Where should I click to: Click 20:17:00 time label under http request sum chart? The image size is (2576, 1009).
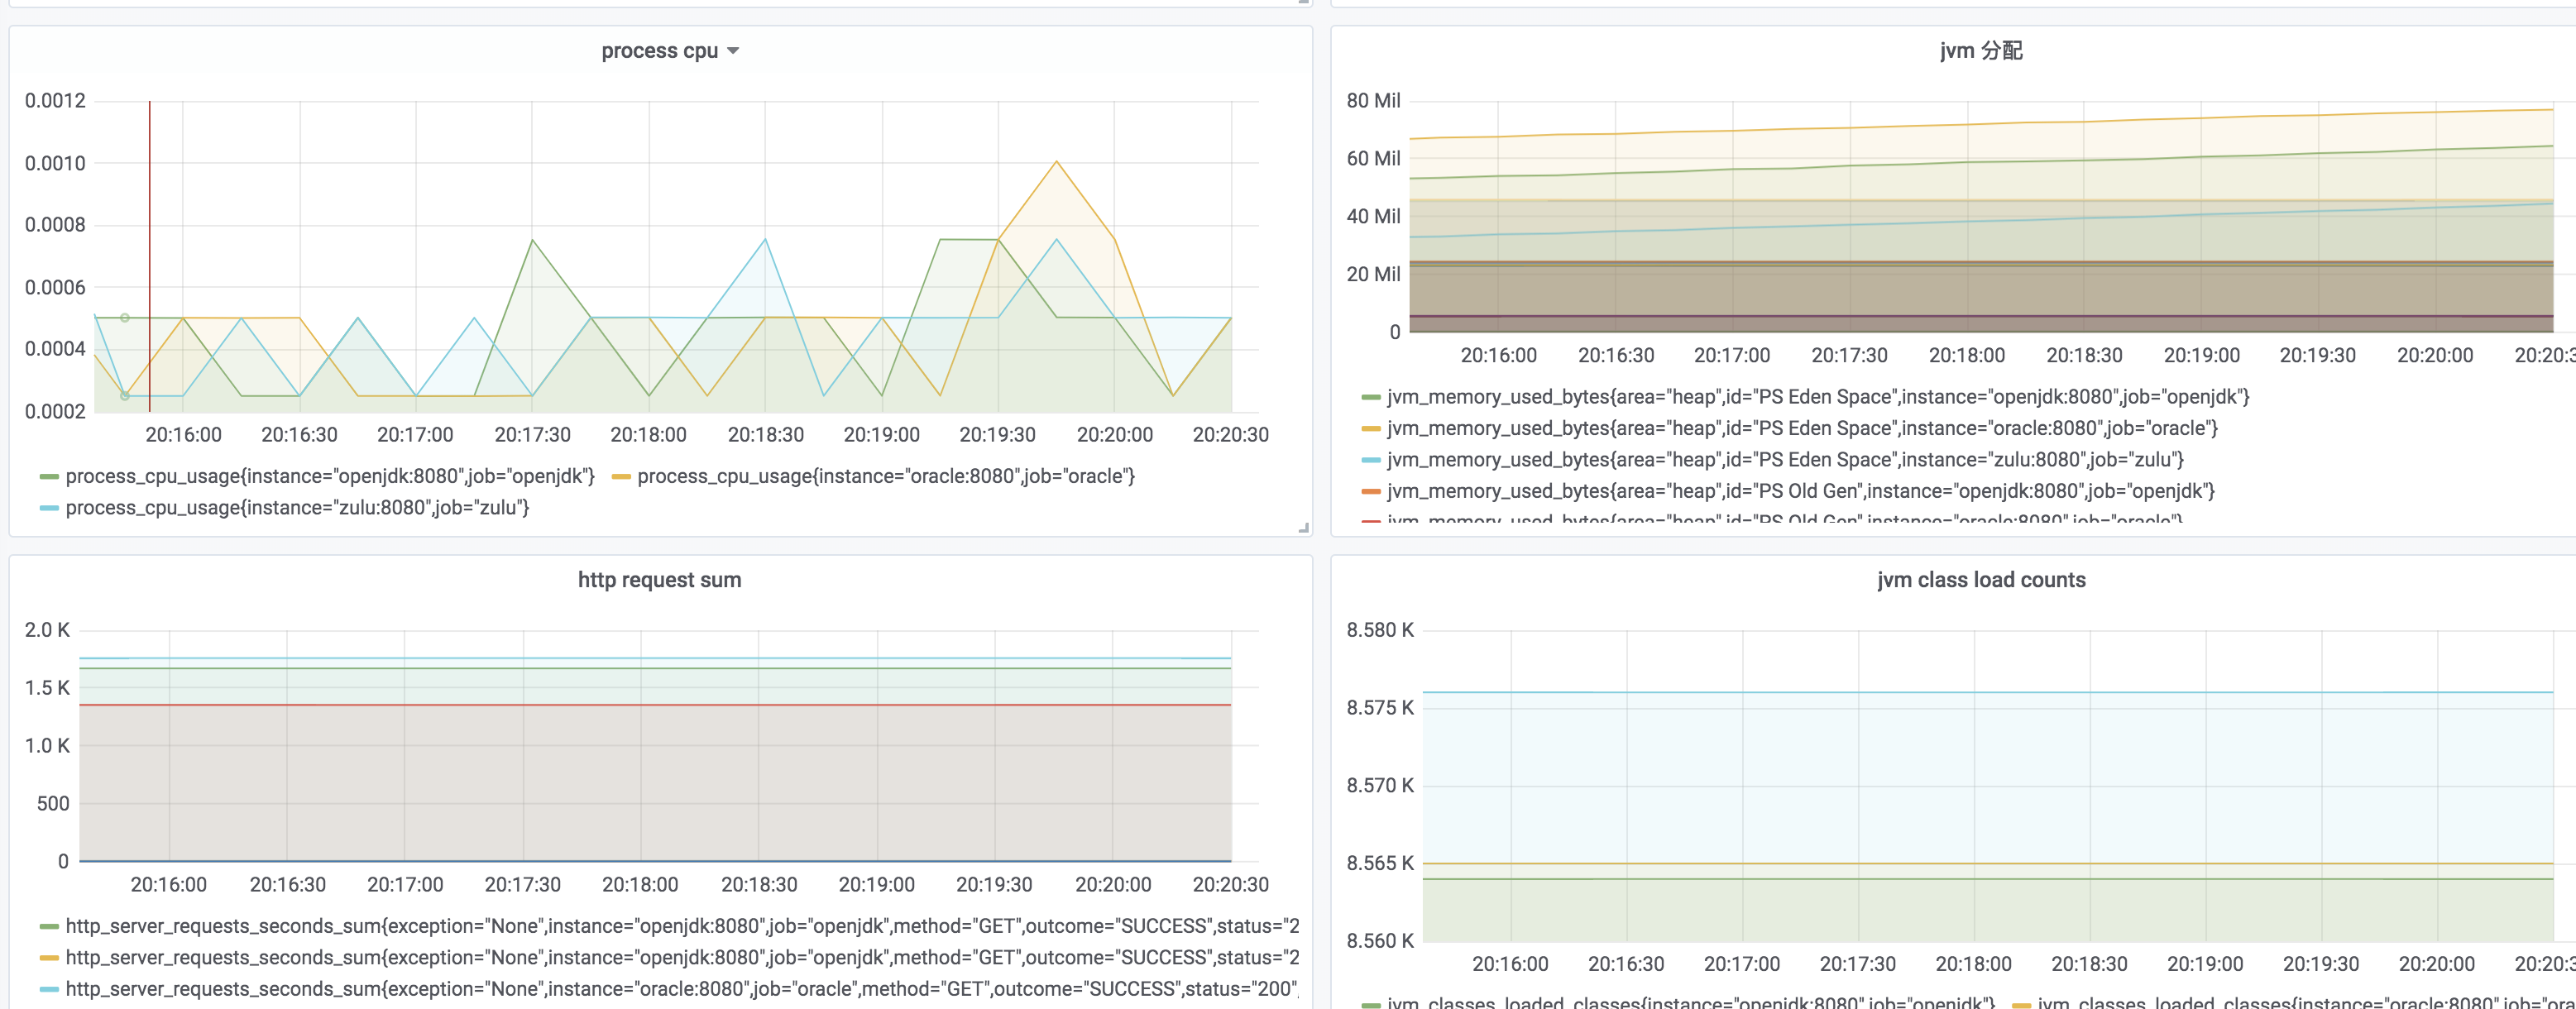(405, 885)
